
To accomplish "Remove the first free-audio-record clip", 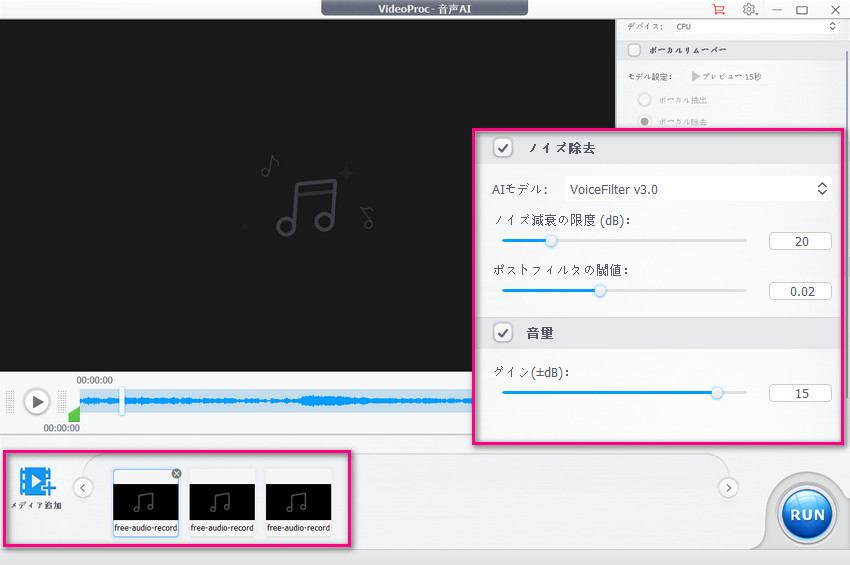I will tap(176, 473).
